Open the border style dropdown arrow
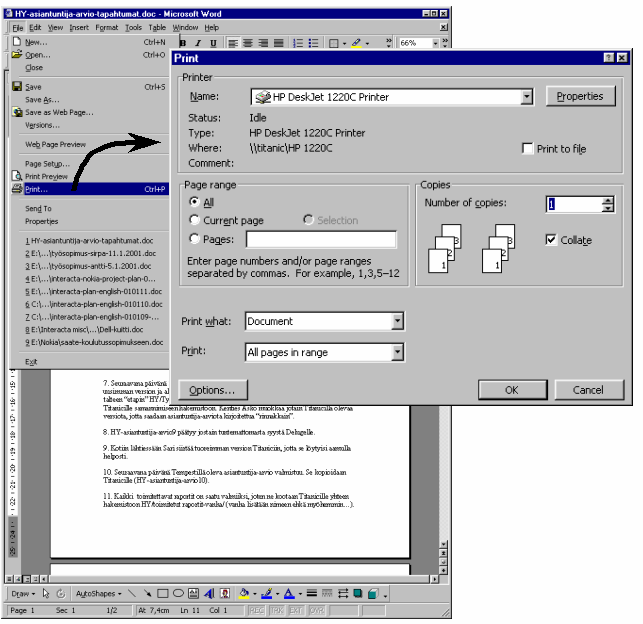This screenshot has height=624, width=643. (344, 43)
